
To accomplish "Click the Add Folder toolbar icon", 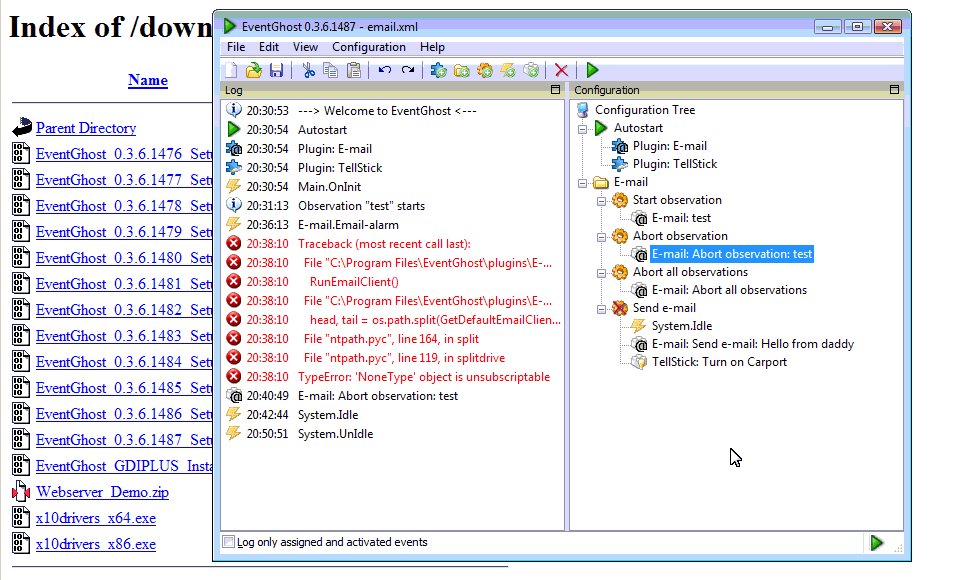I will point(462,70).
